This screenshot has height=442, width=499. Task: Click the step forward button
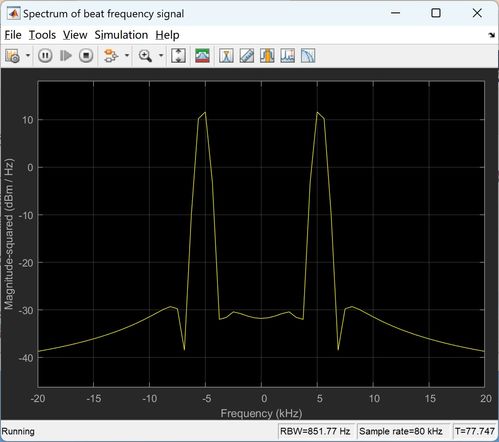point(66,56)
